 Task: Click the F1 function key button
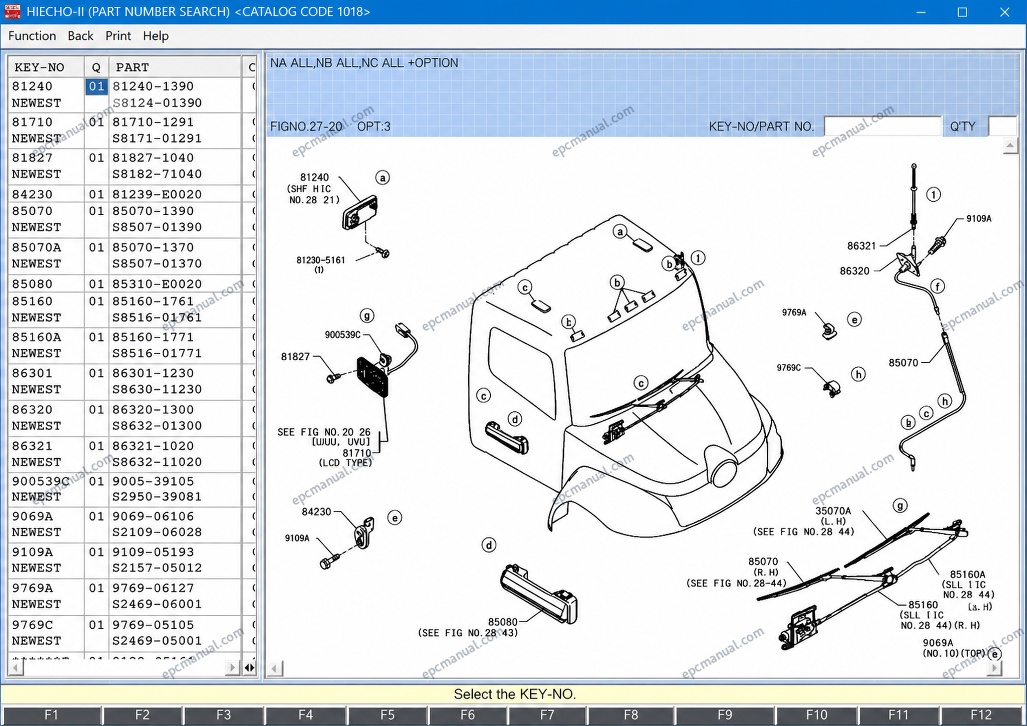coord(51,715)
